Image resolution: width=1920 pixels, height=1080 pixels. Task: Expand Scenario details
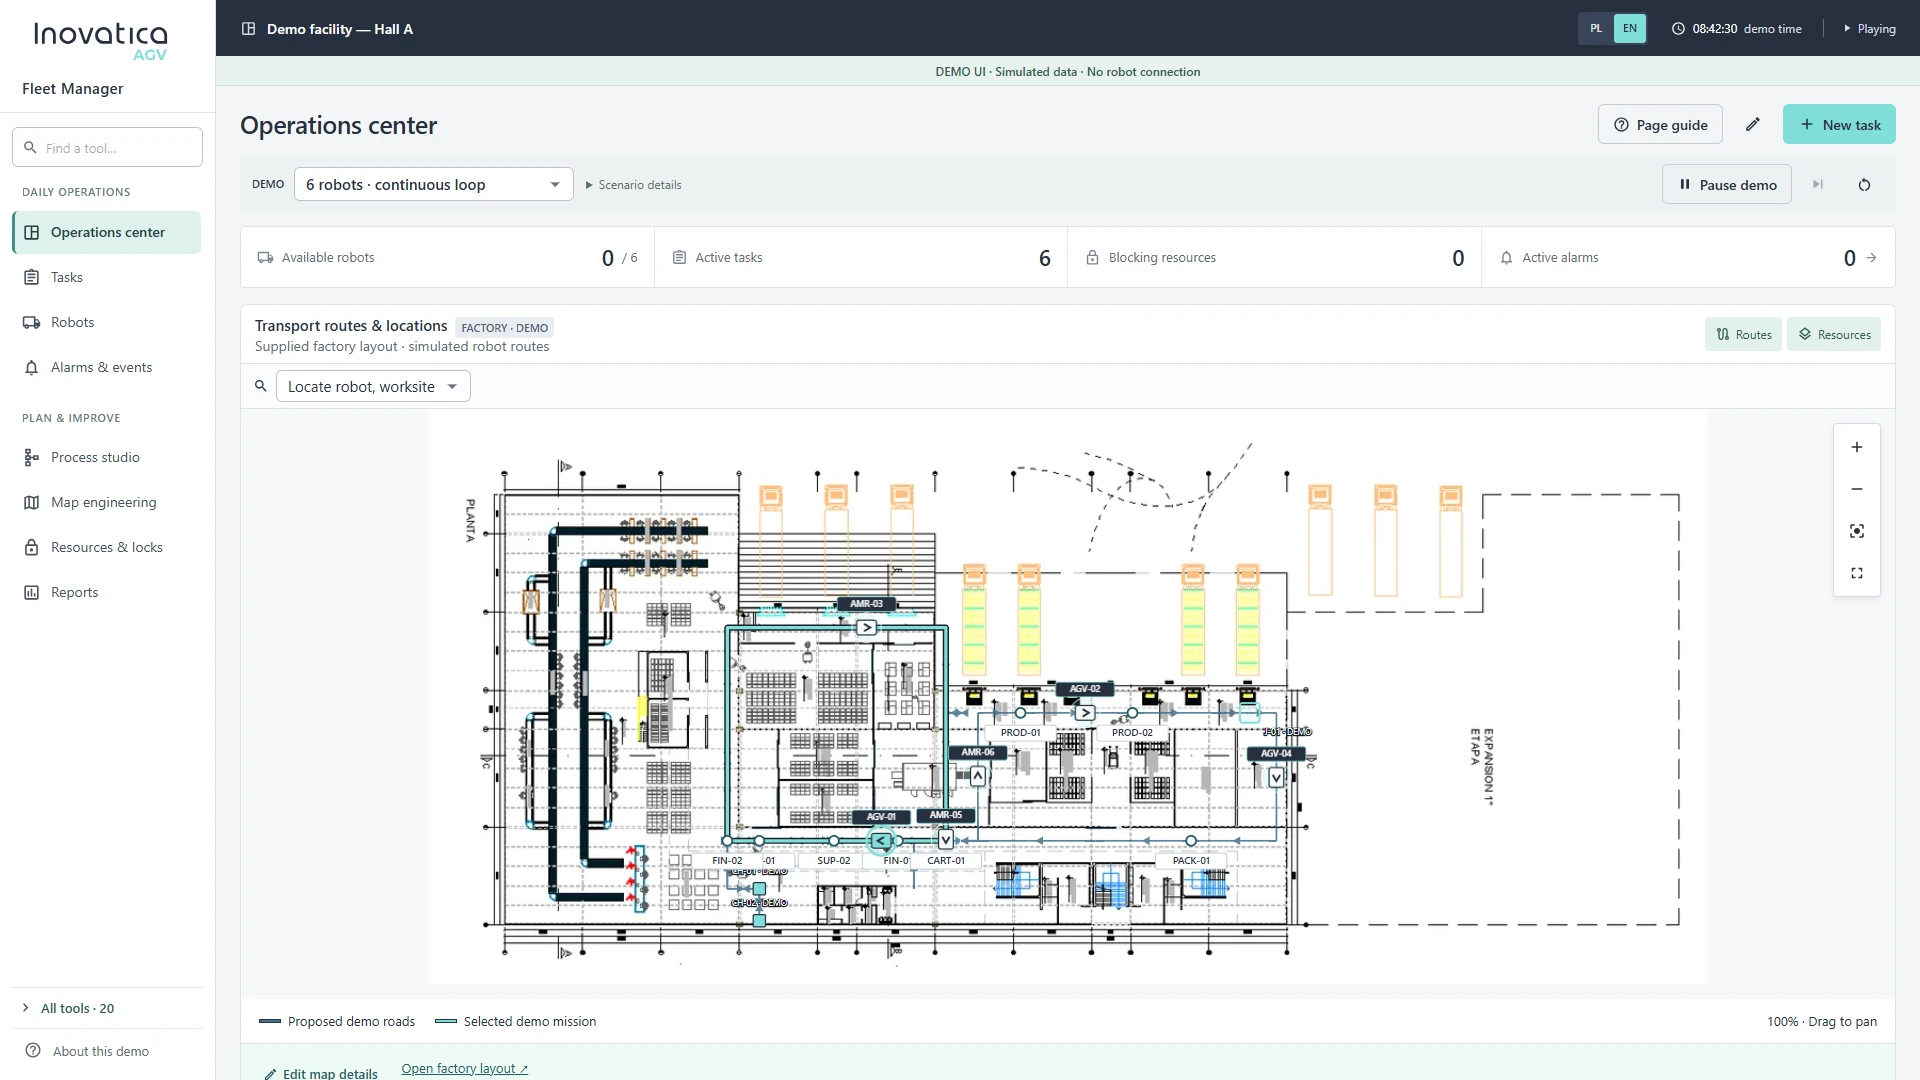tap(633, 185)
